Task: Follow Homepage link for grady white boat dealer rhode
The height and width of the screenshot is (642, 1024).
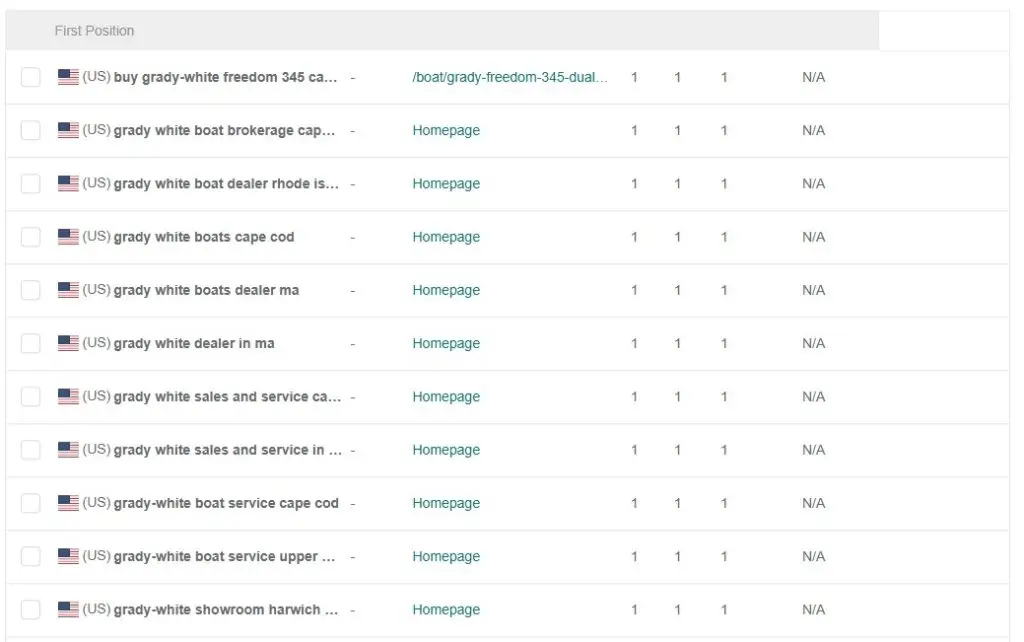Action: tap(446, 184)
